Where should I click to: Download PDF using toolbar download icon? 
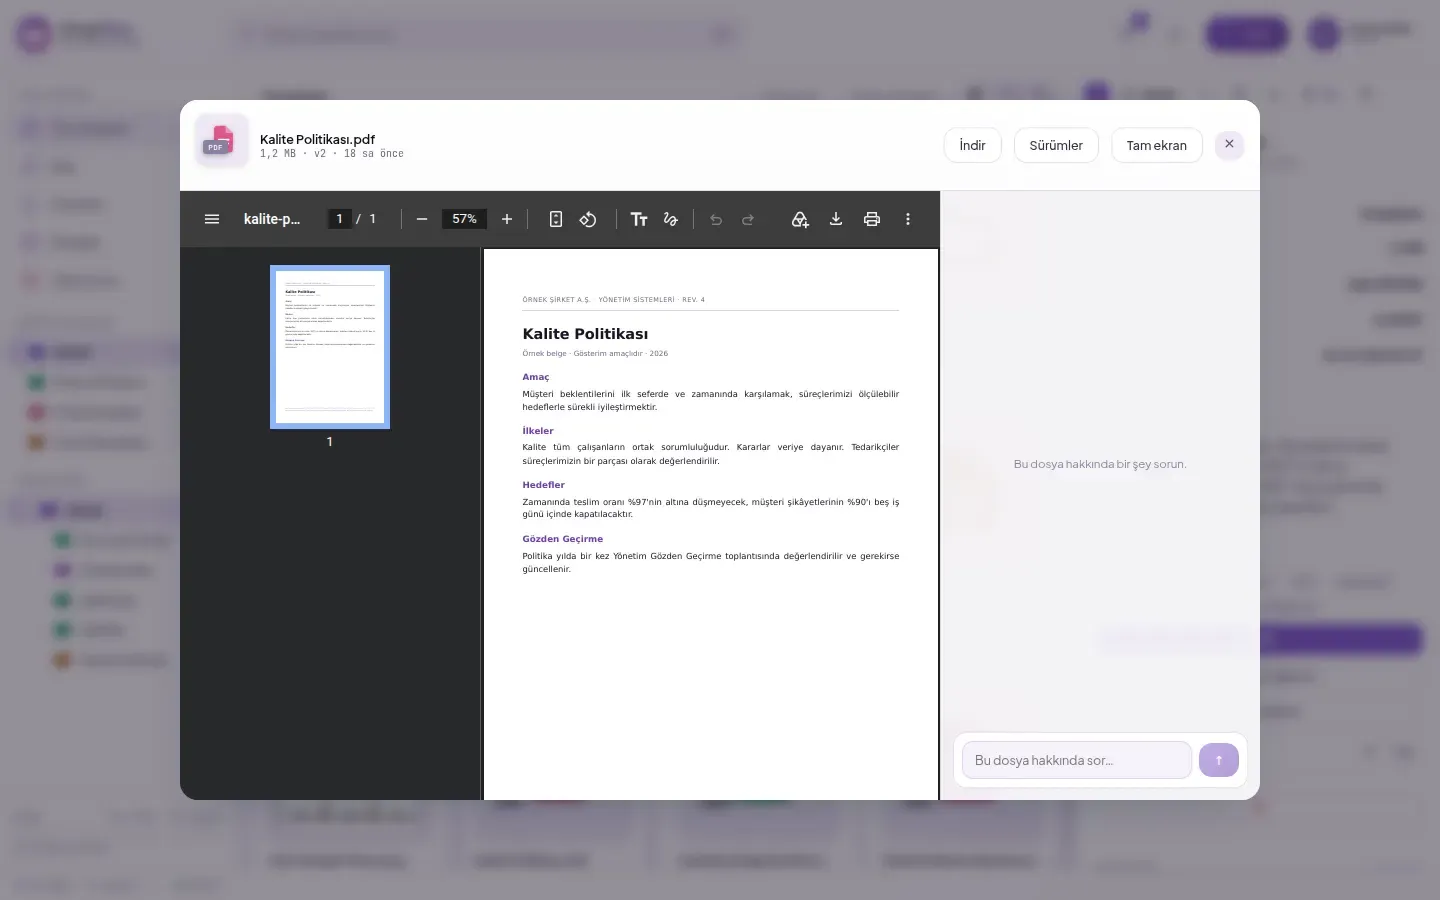click(836, 219)
